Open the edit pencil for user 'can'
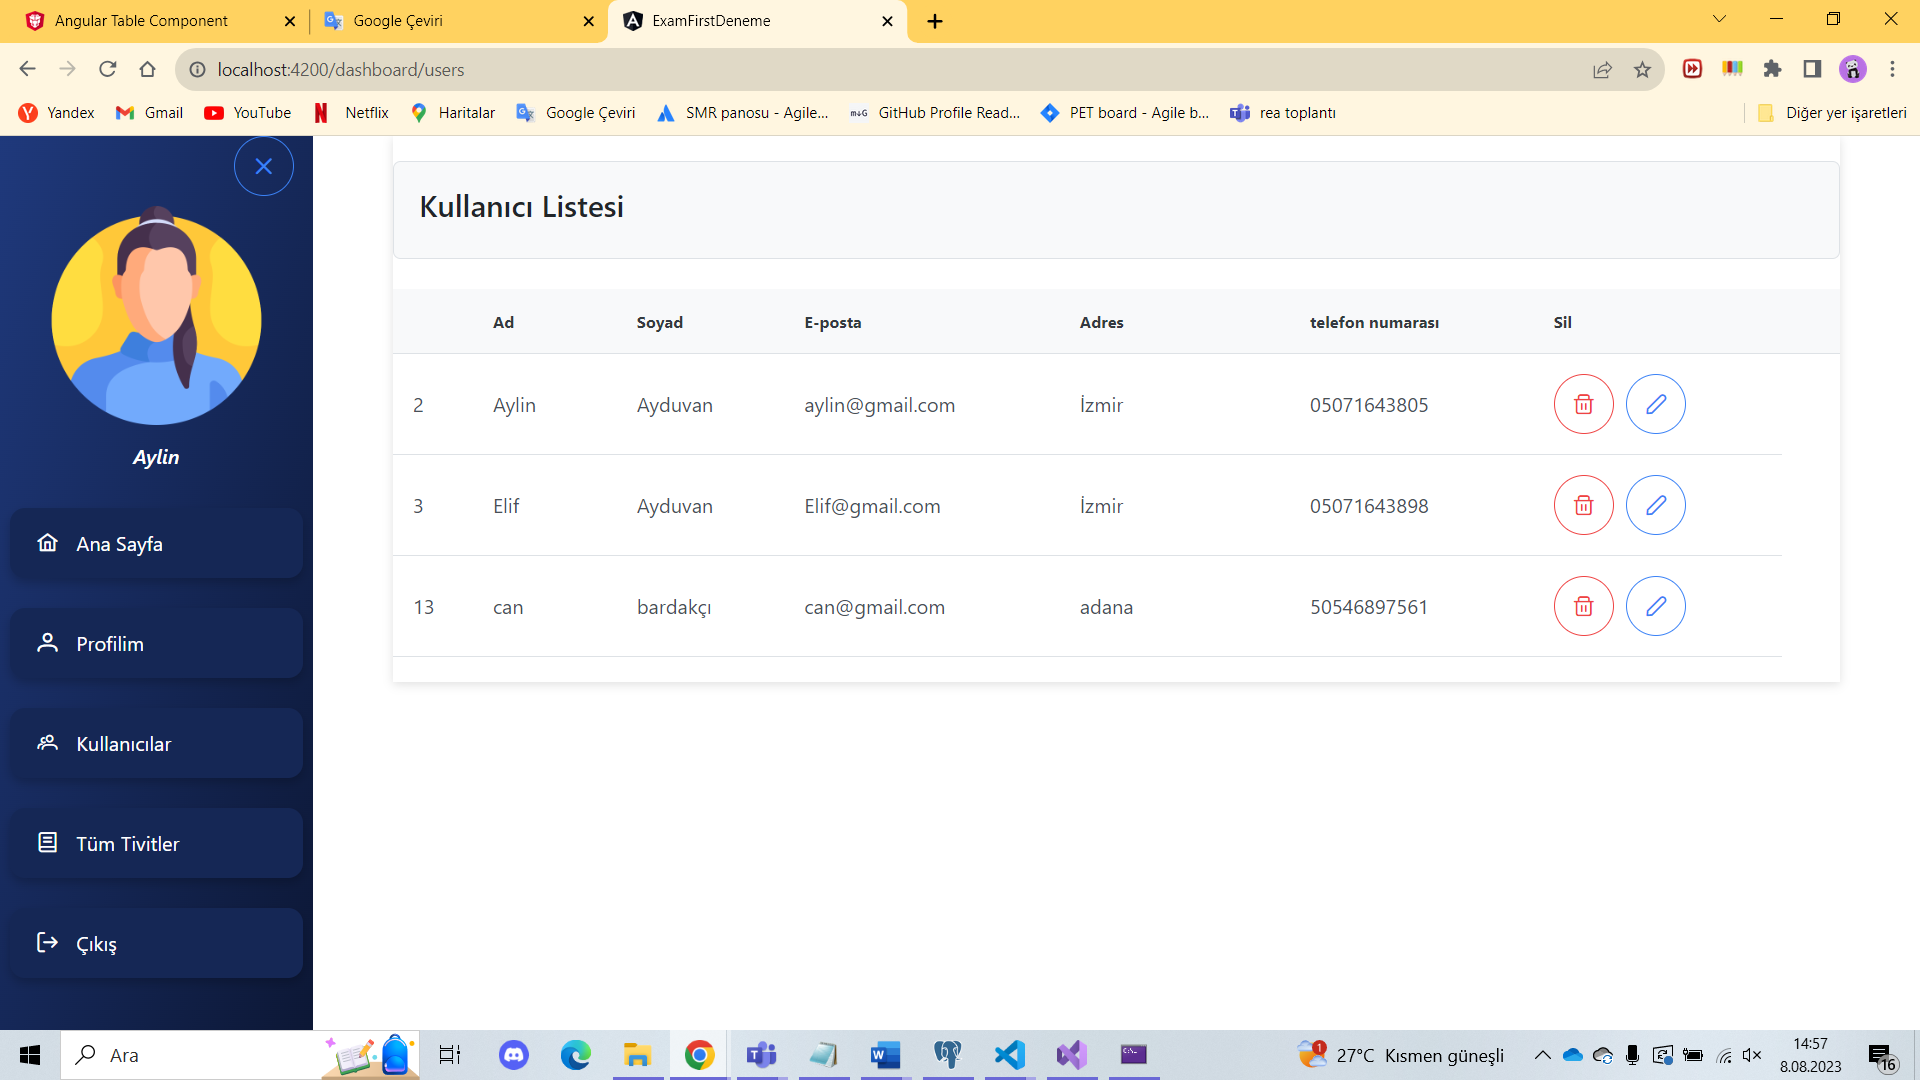Screen dimensions: 1920x1080 point(1656,606)
